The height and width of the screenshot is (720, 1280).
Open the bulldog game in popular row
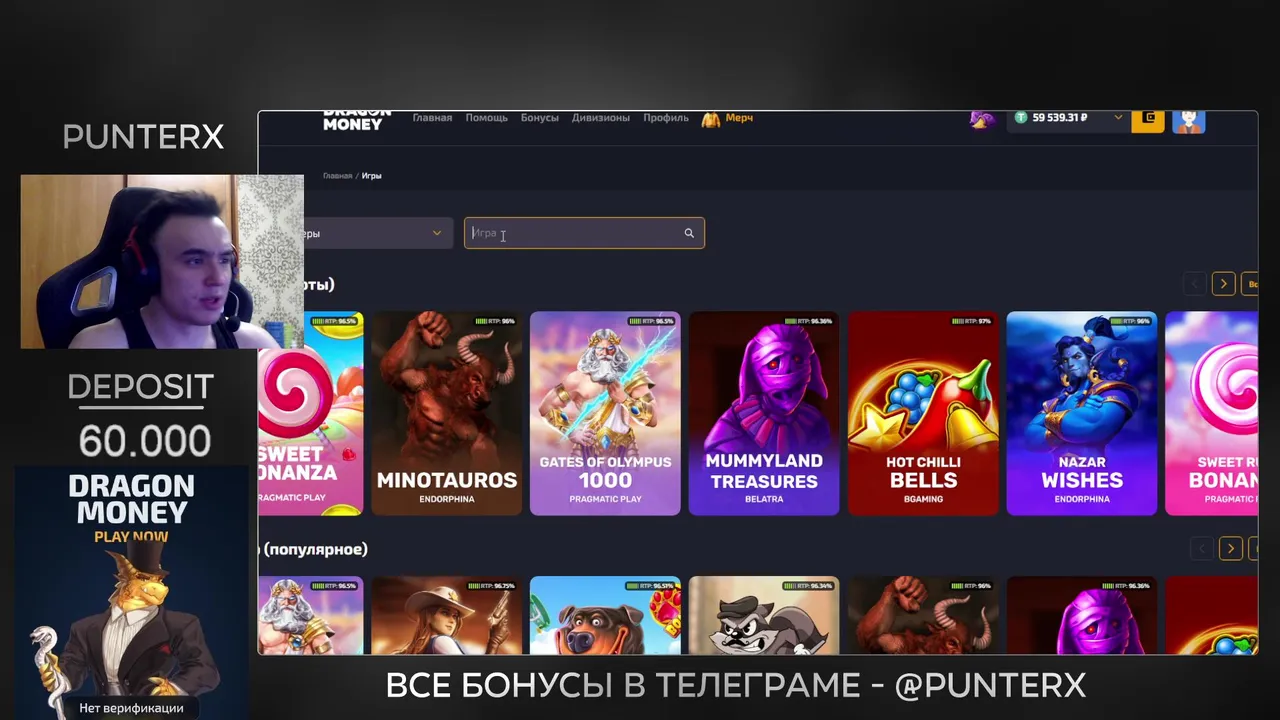(x=605, y=615)
